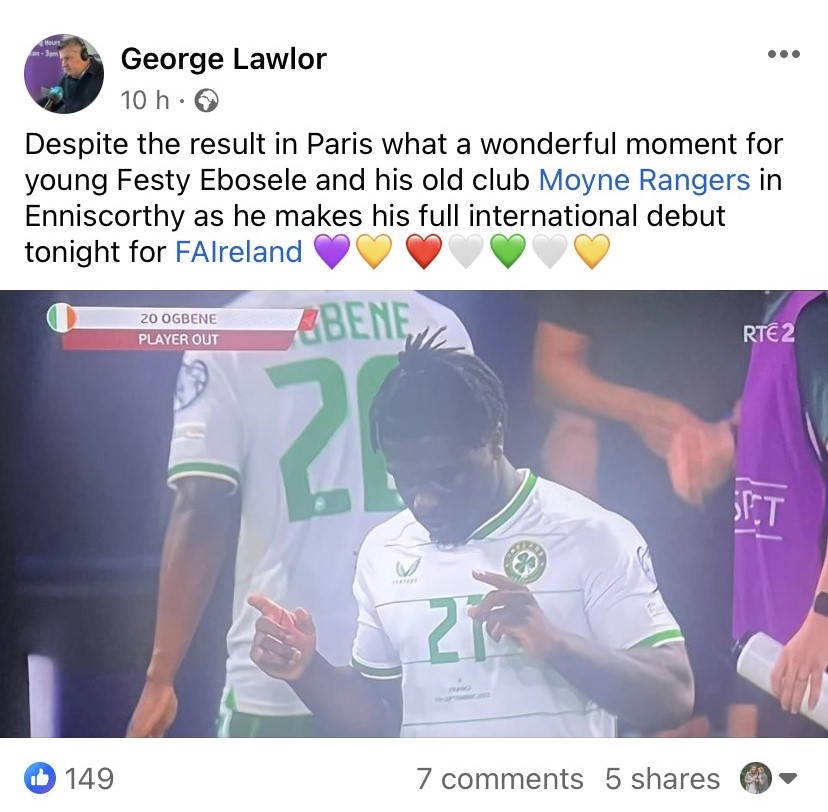The height and width of the screenshot is (812, 828).
Task: Open George Lawlor's profile picture
Action: point(64,74)
